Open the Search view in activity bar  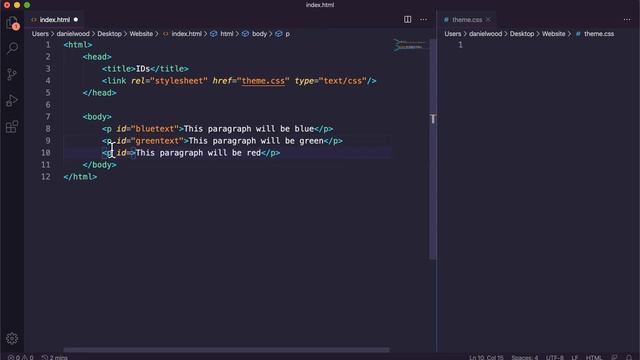tap(12, 48)
